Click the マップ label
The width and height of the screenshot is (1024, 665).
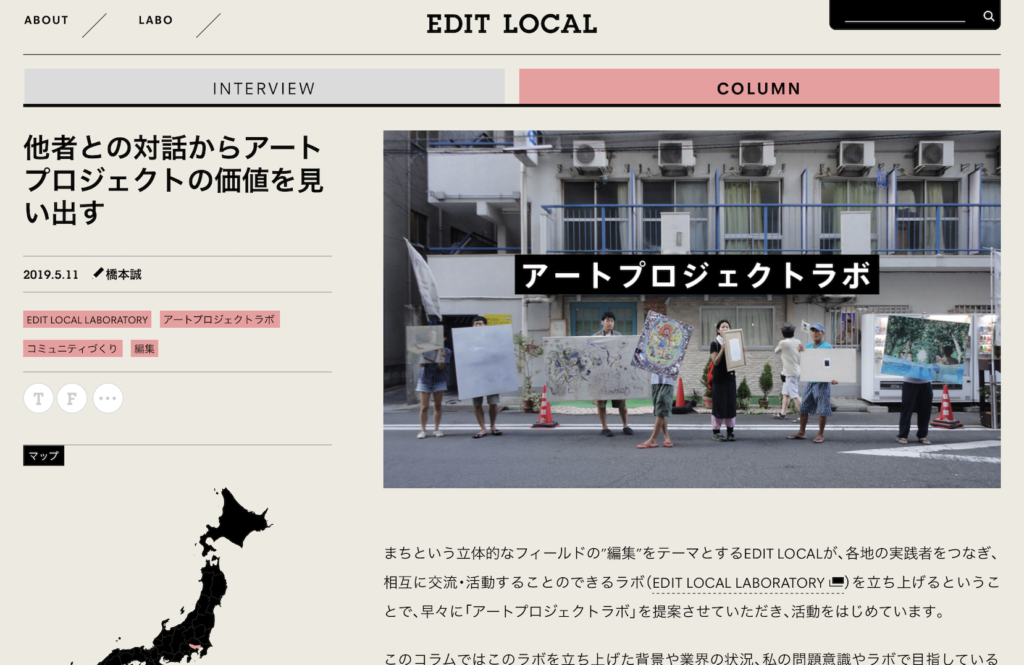click(x=44, y=456)
